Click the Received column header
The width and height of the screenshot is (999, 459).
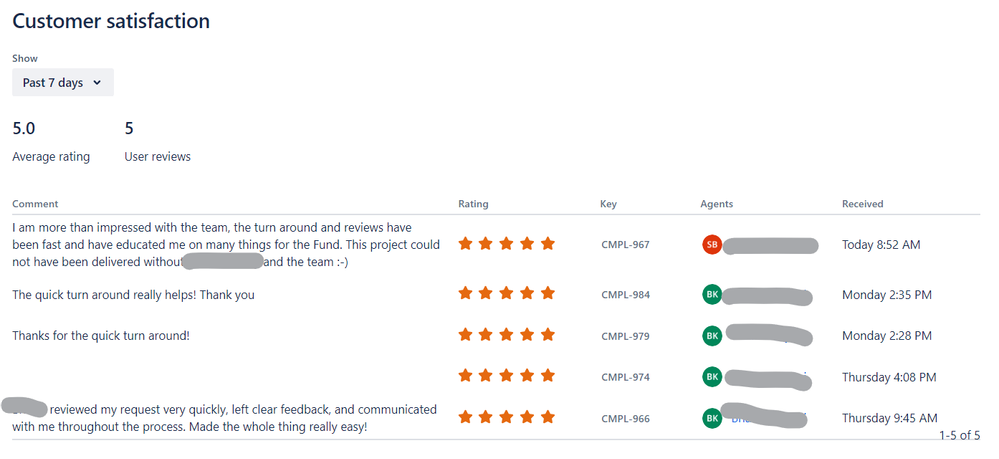(x=863, y=204)
